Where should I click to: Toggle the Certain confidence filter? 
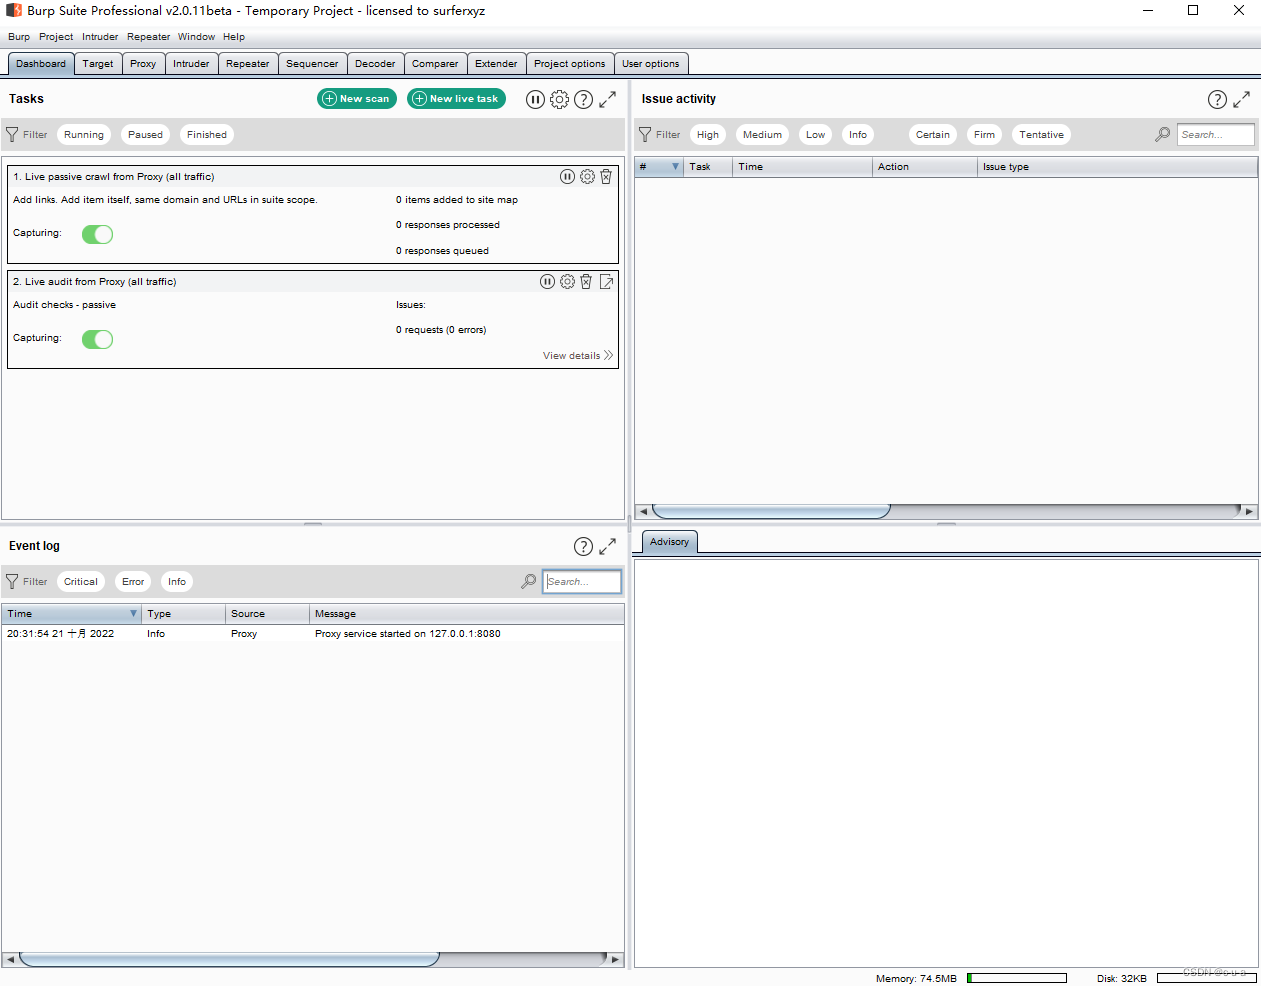click(933, 135)
